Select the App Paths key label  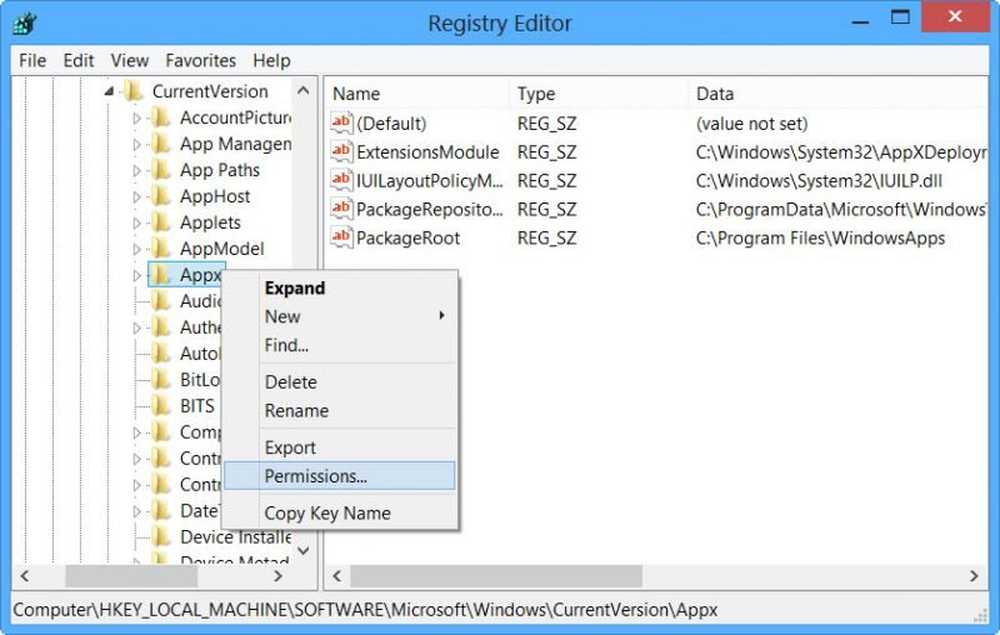point(220,170)
